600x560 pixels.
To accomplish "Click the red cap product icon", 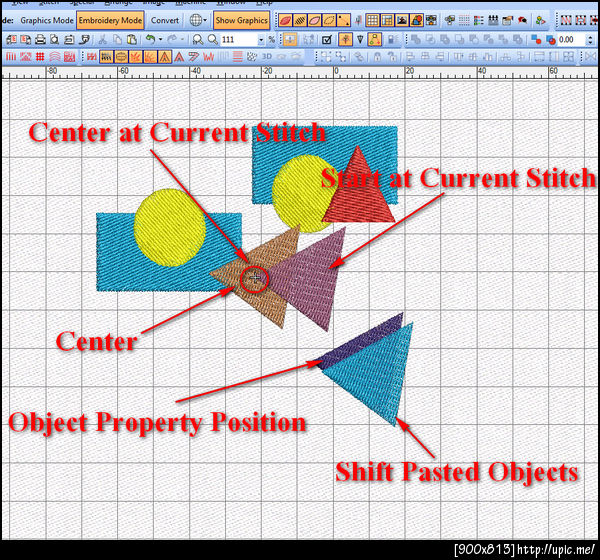I will (x=522, y=20).
